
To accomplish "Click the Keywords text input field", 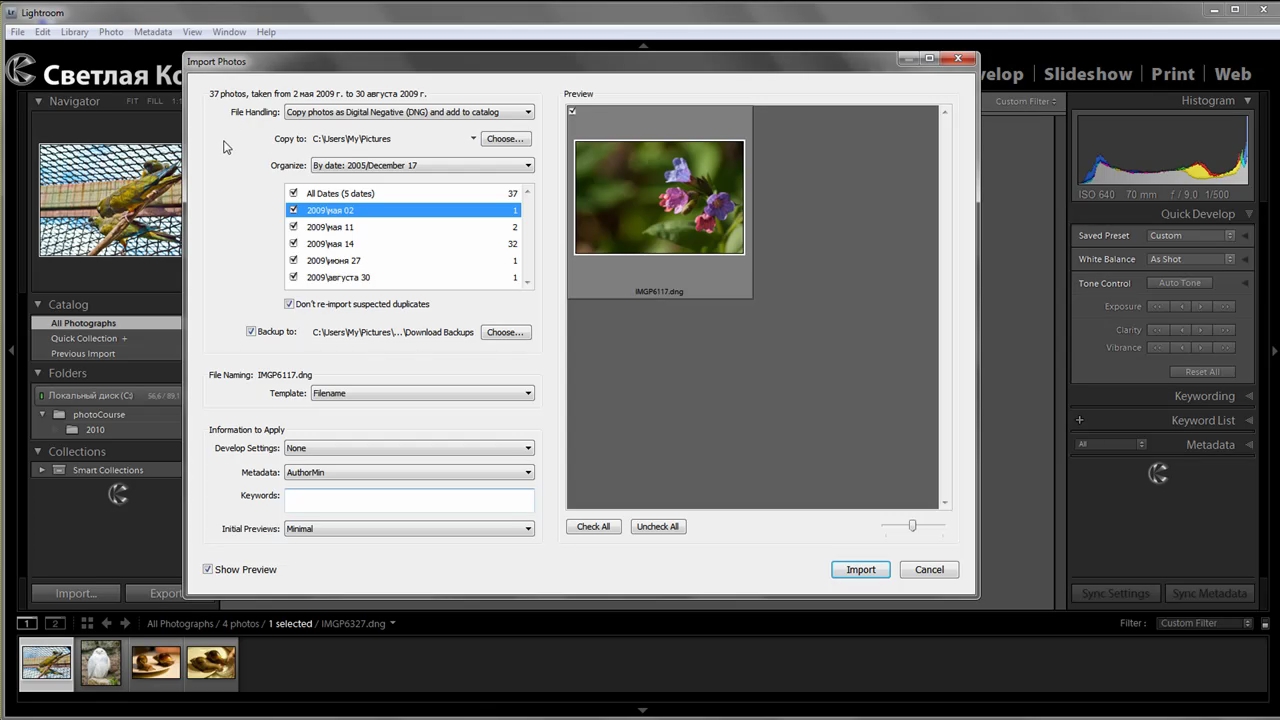I will pos(409,497).
